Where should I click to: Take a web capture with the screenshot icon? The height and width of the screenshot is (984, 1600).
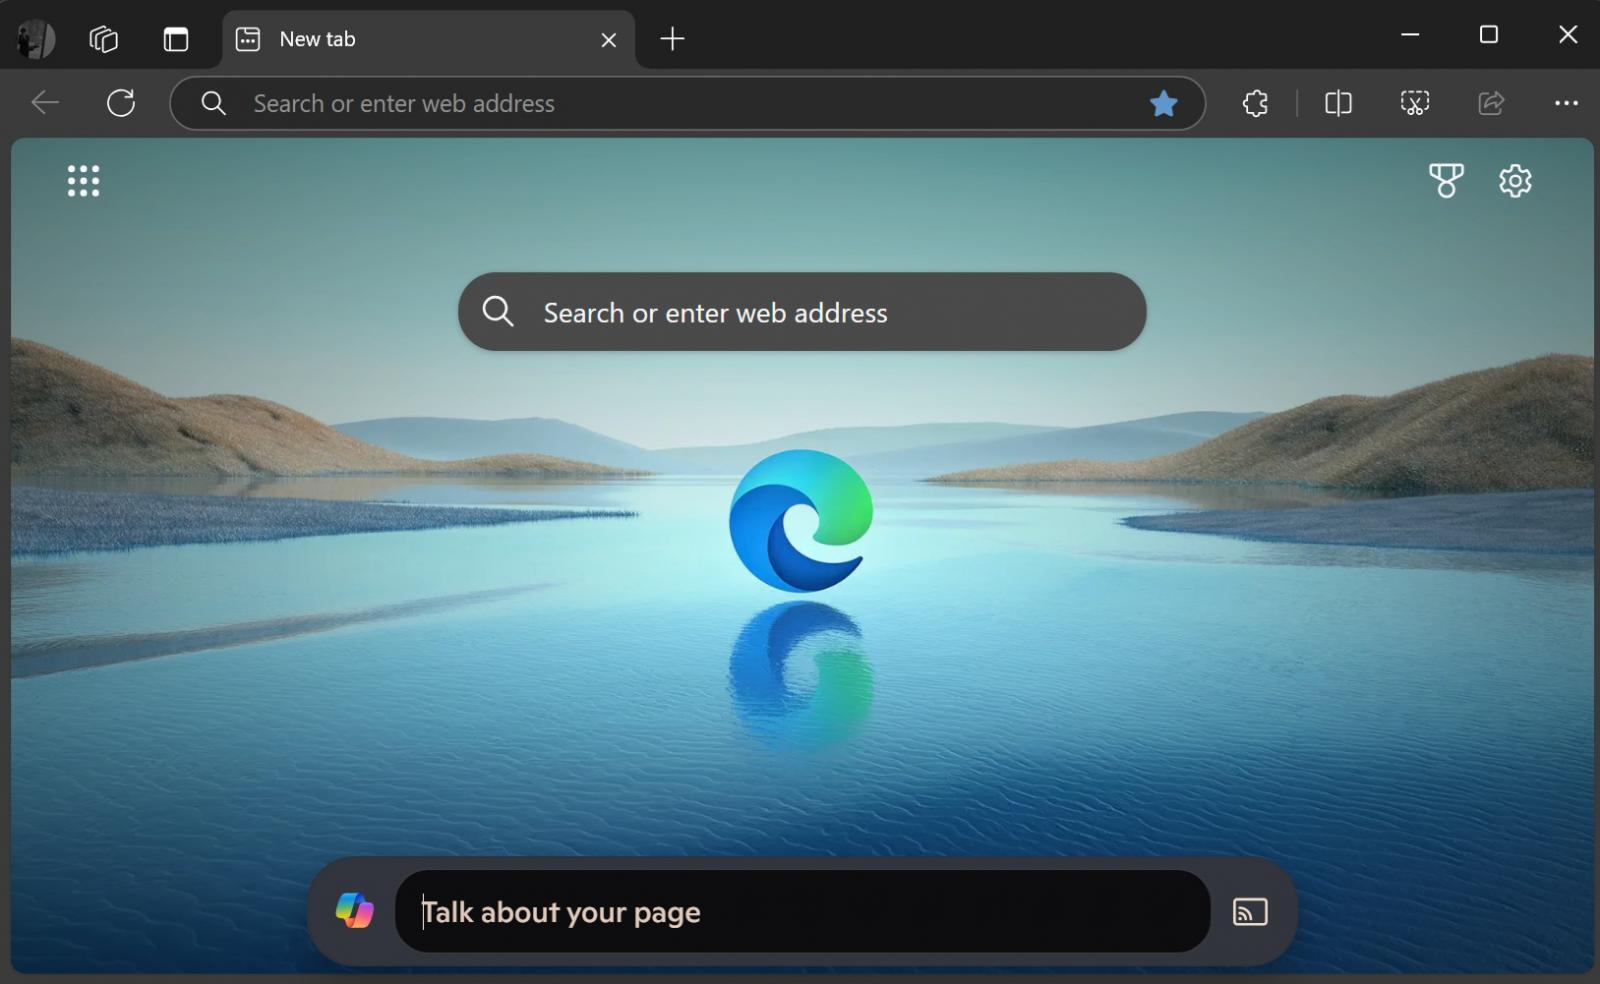[x=1415, y=103]
